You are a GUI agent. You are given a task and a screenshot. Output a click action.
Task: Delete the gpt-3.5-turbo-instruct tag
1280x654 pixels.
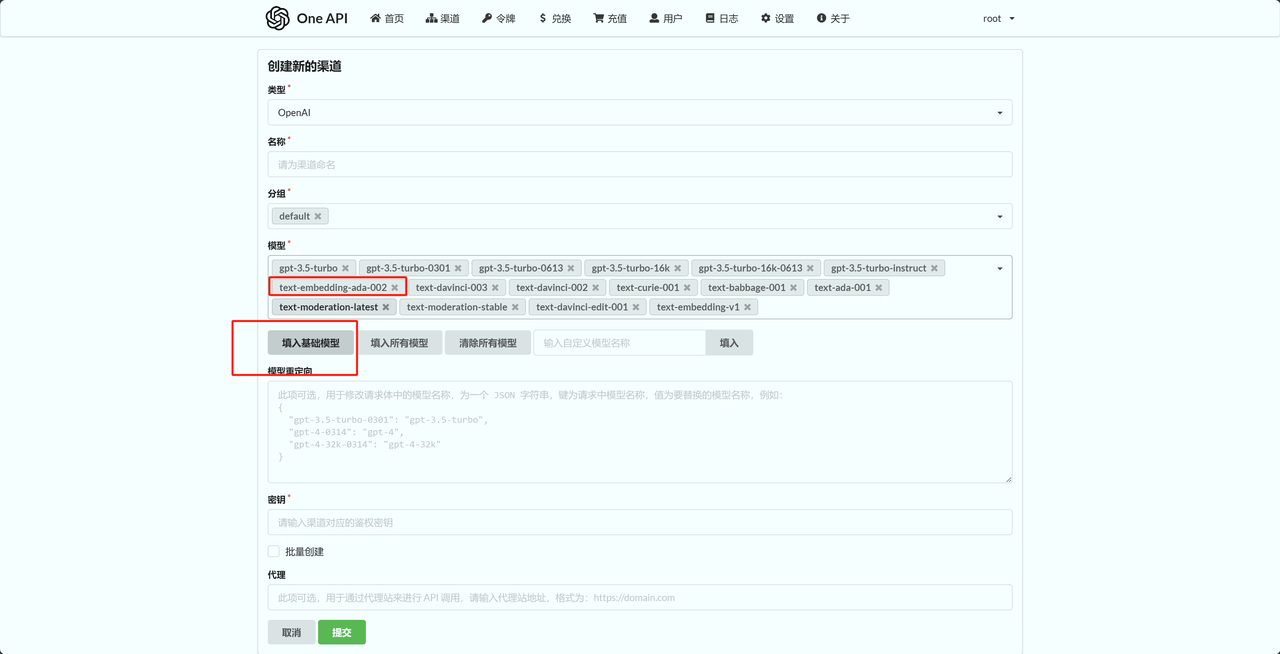(x=934, y=268)
